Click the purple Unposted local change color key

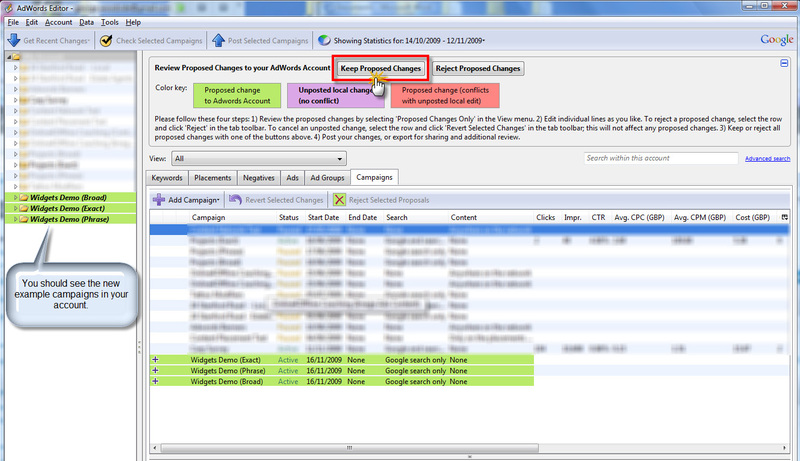coord(336,95)
